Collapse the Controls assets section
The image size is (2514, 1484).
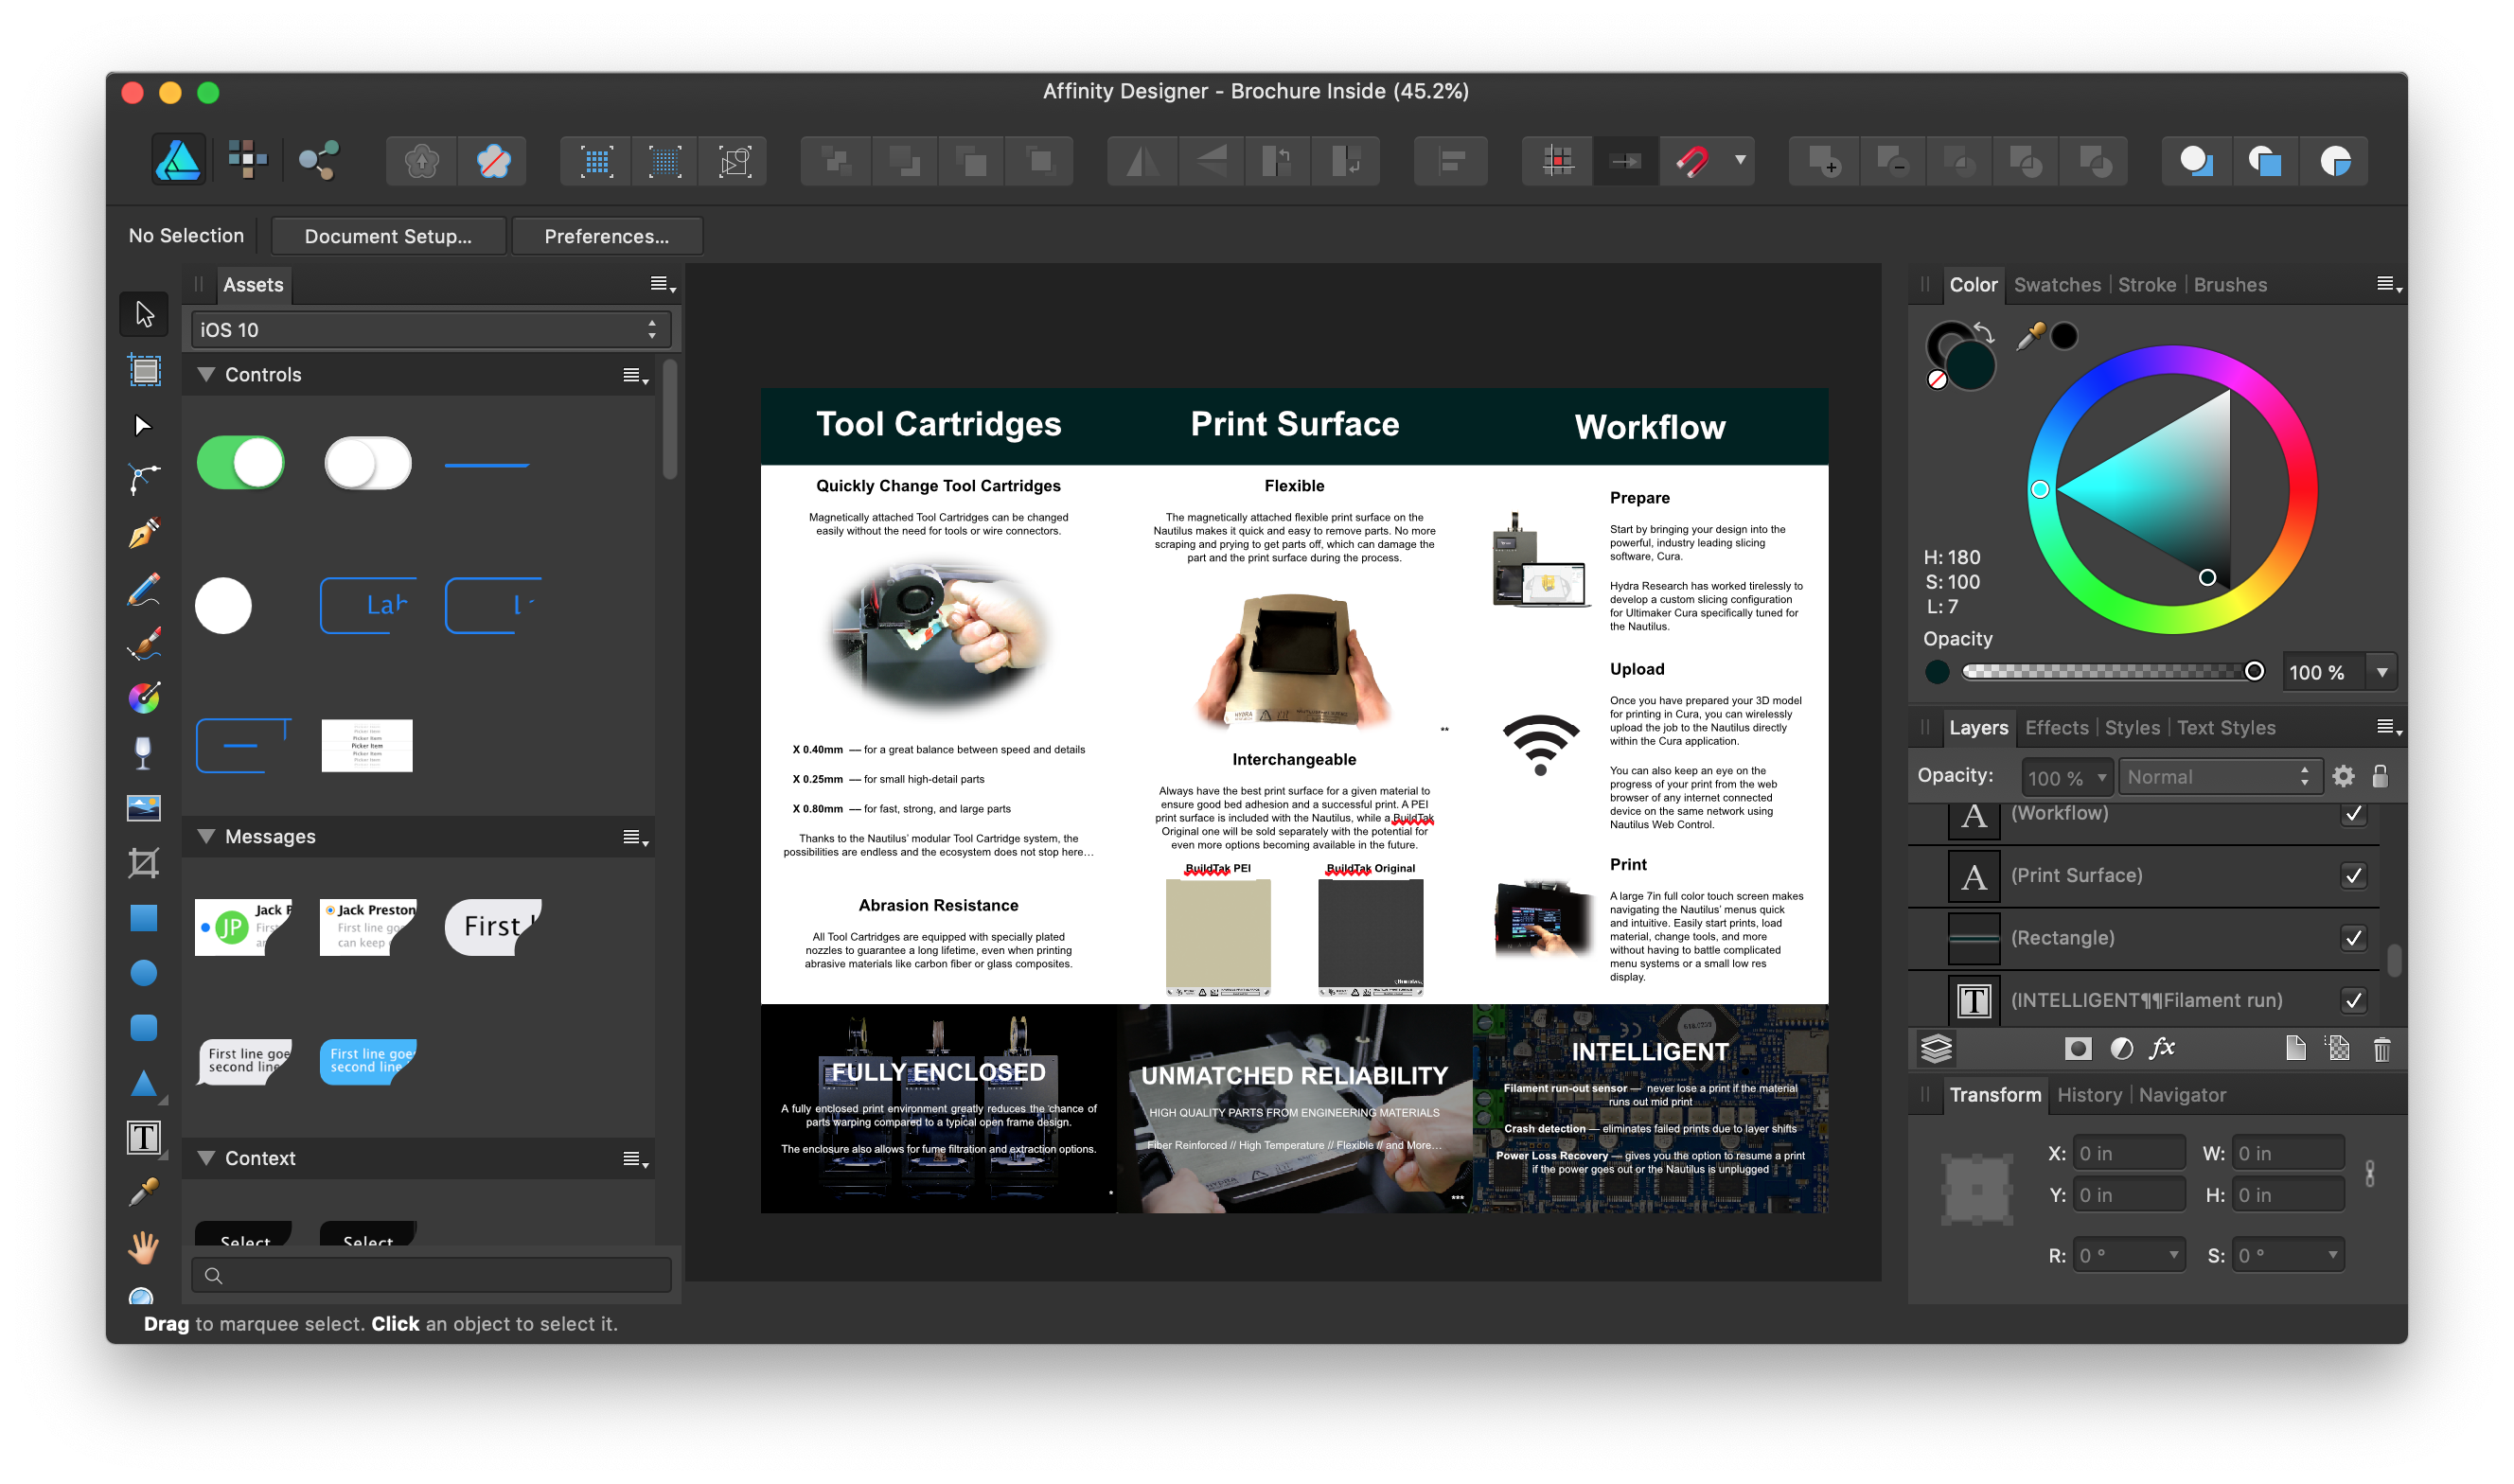(x=206, y=374)
